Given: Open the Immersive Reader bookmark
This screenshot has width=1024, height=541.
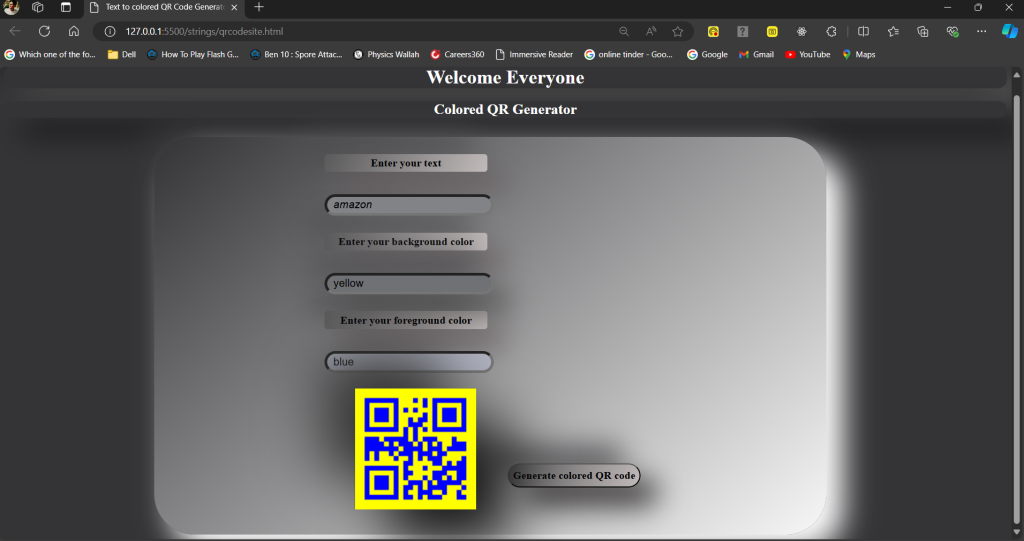Looking at the screenshot, I should [534, 55].
